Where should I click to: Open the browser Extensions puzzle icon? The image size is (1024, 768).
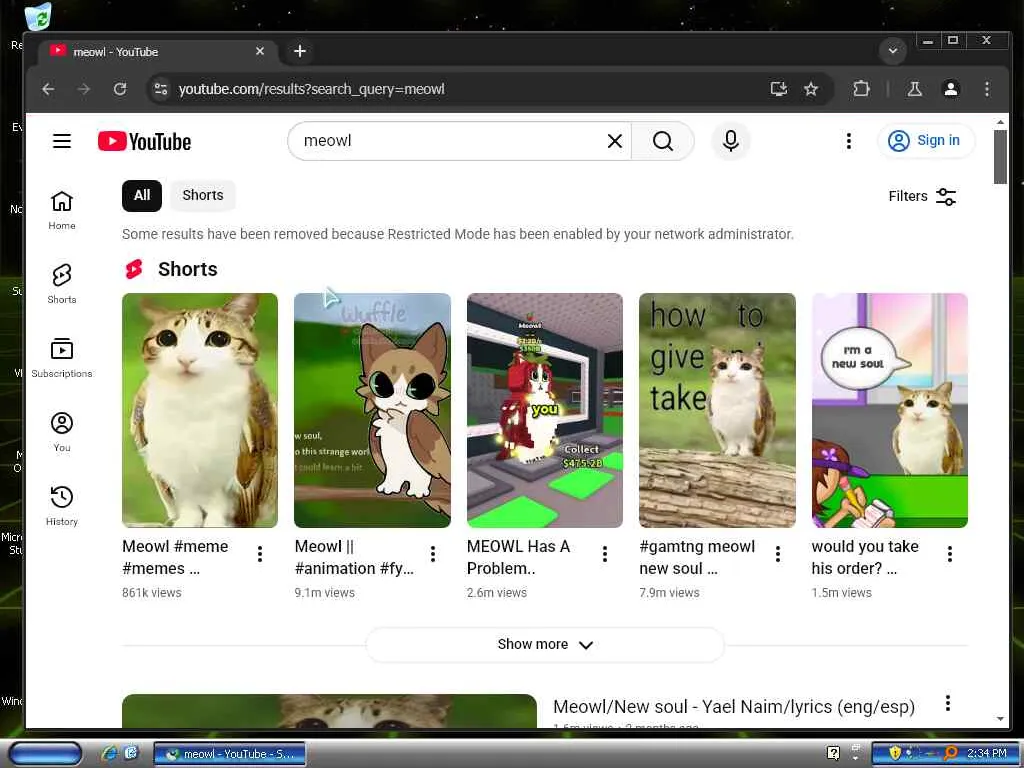861,89
